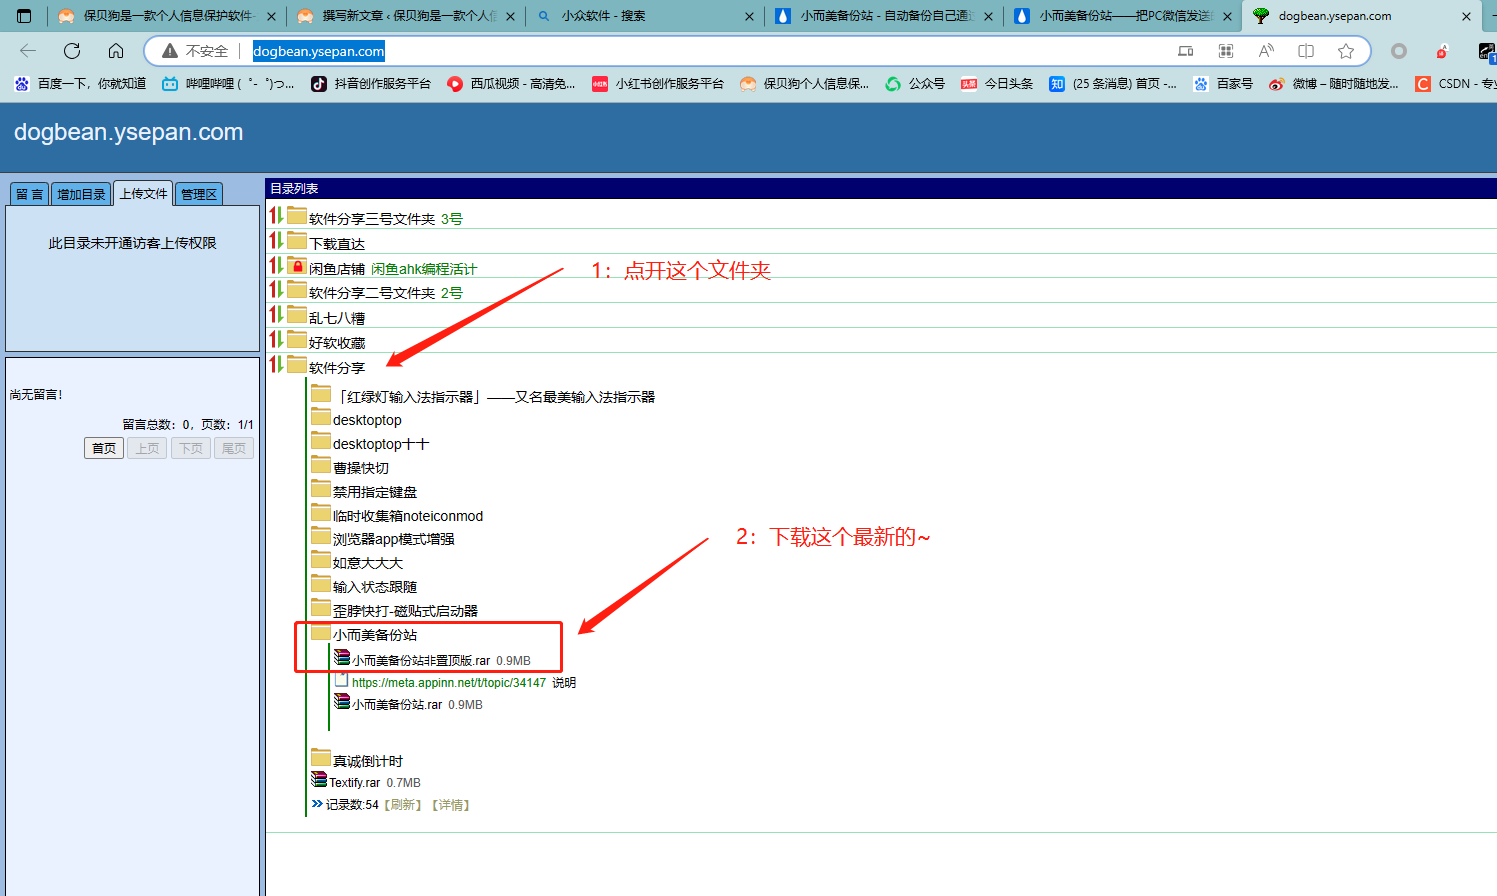Go back with browser back arrow
The height and width of the screenshot is (896, 1497).
pos(28,51)
